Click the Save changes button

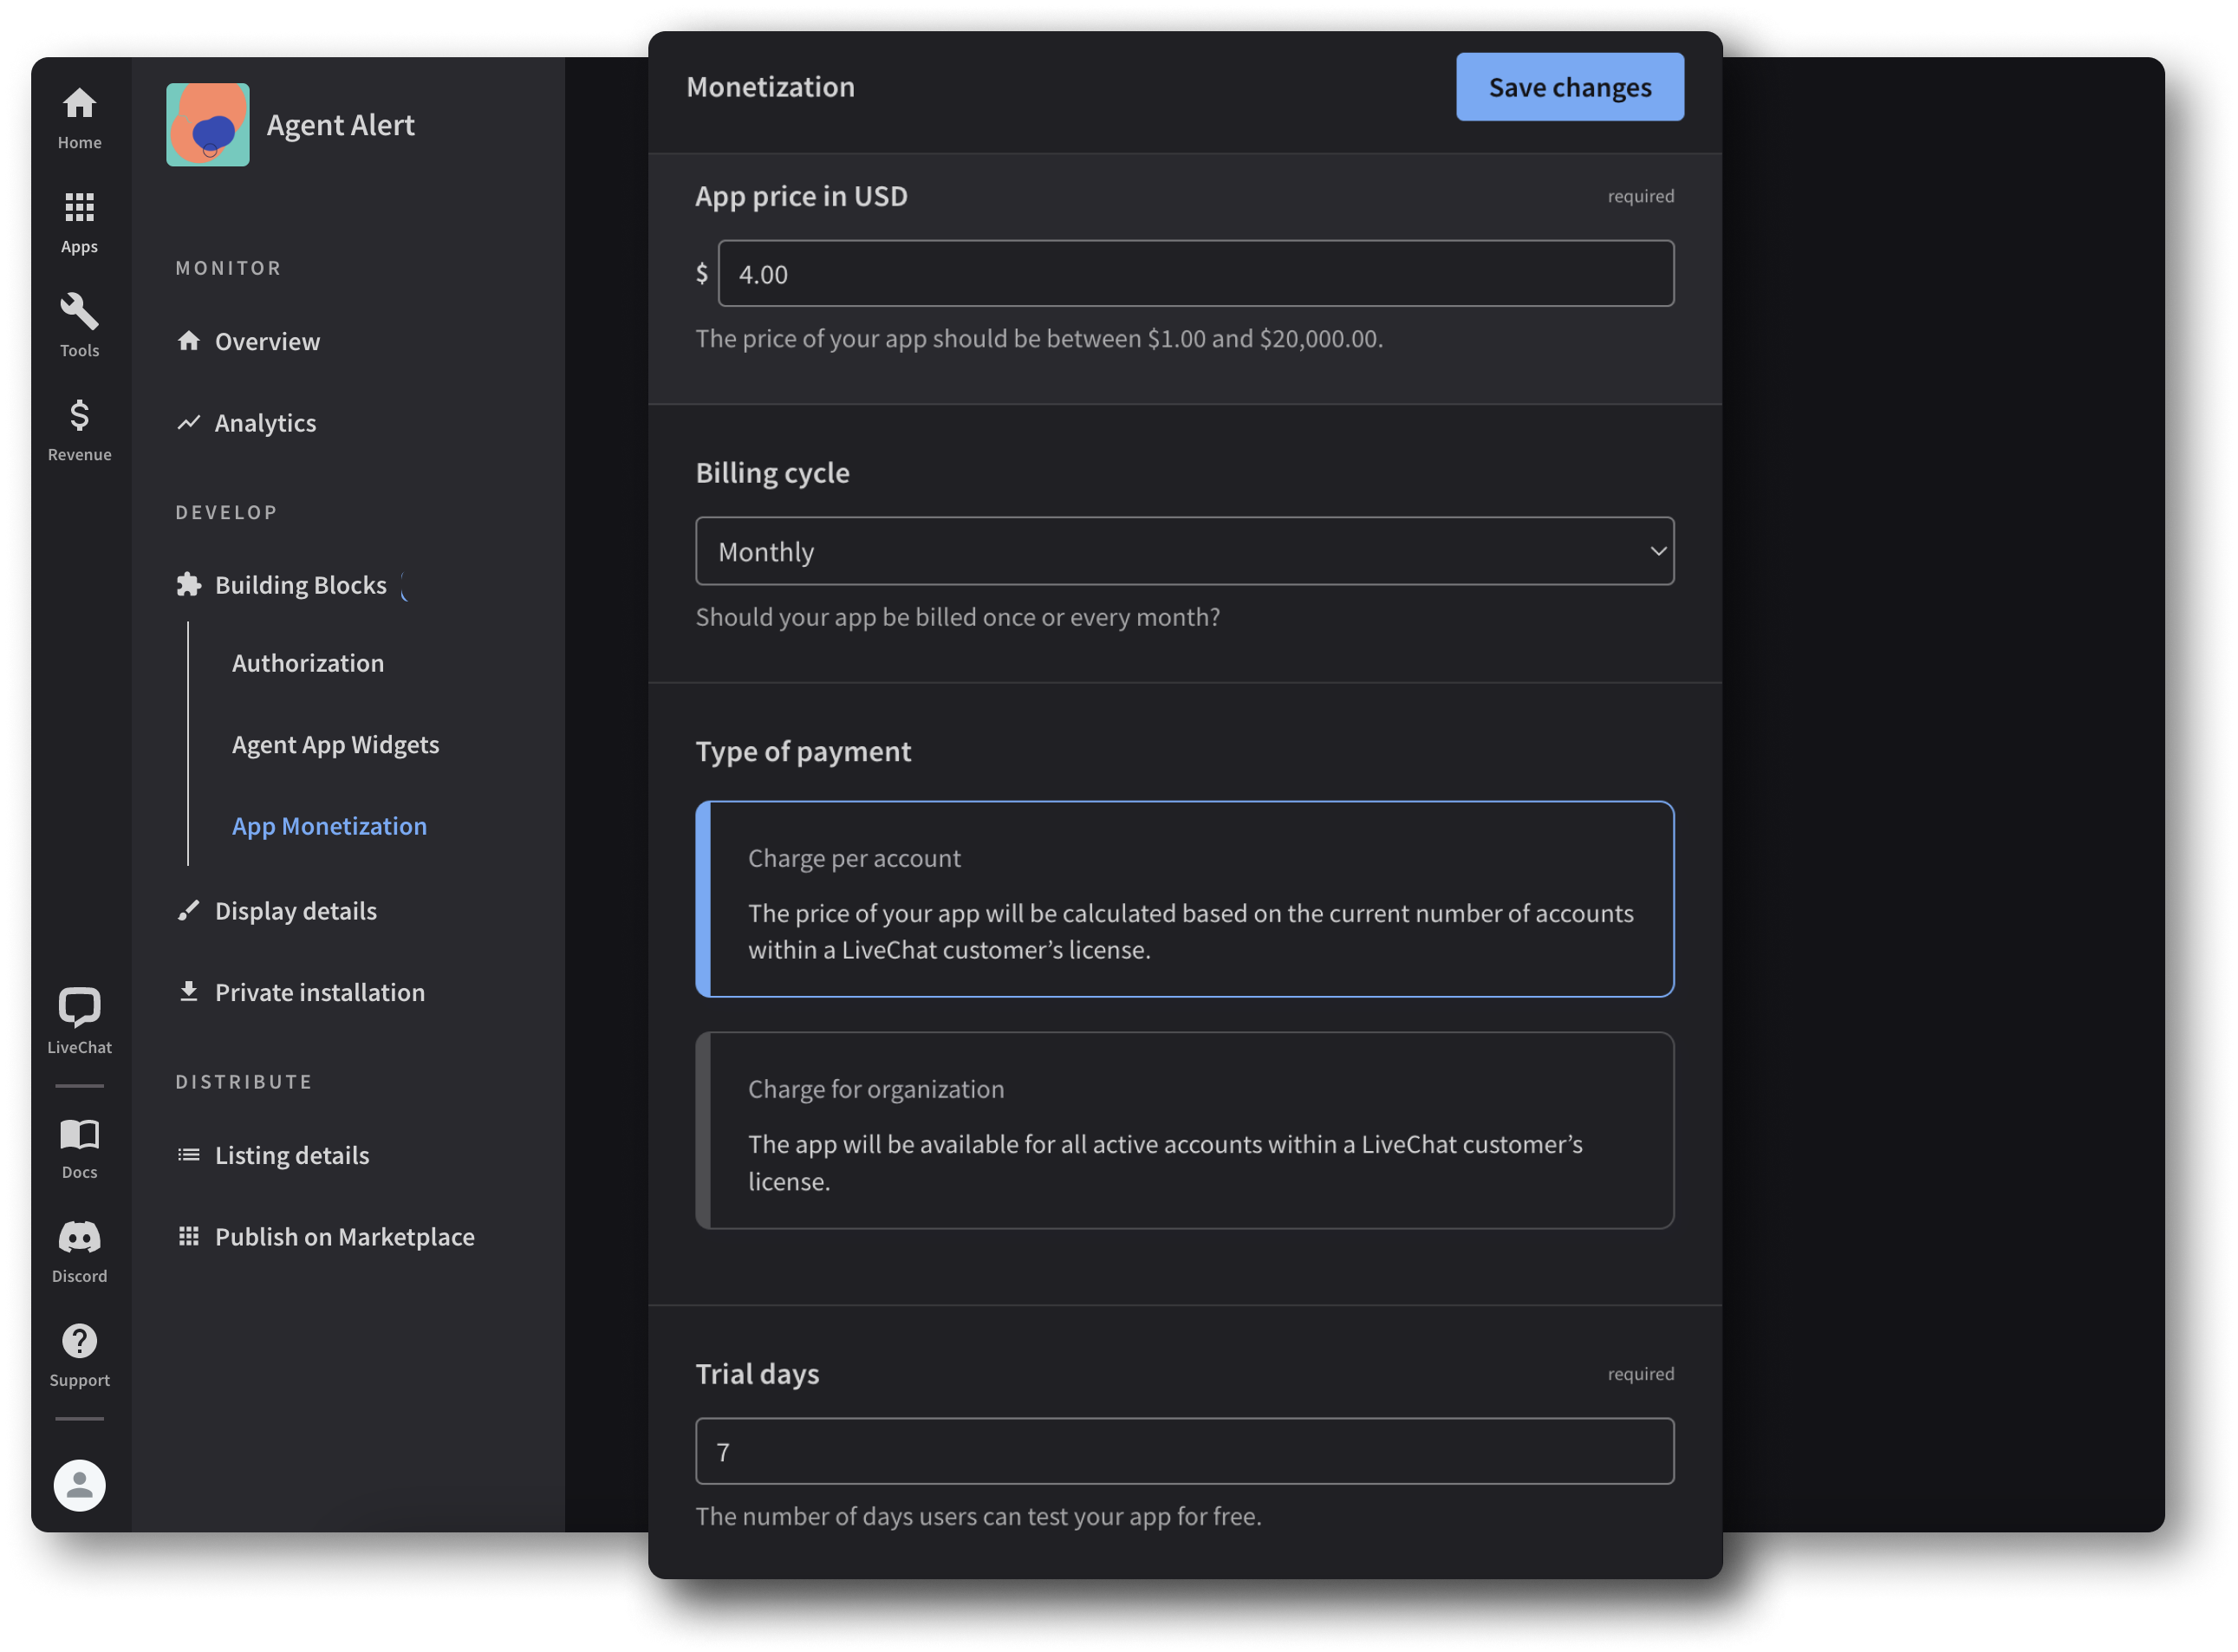click(1569, 86)
